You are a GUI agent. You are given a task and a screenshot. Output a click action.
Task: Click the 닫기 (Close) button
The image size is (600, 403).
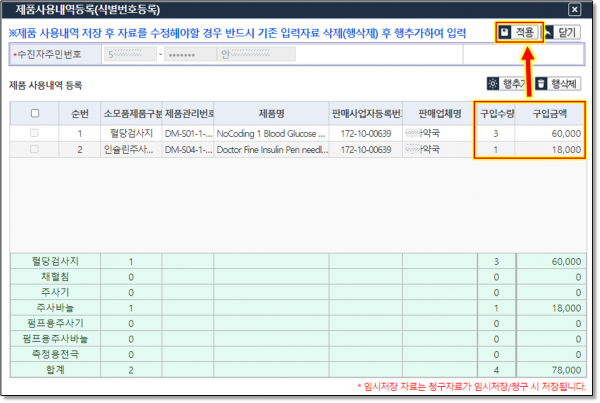click(565, 33)
